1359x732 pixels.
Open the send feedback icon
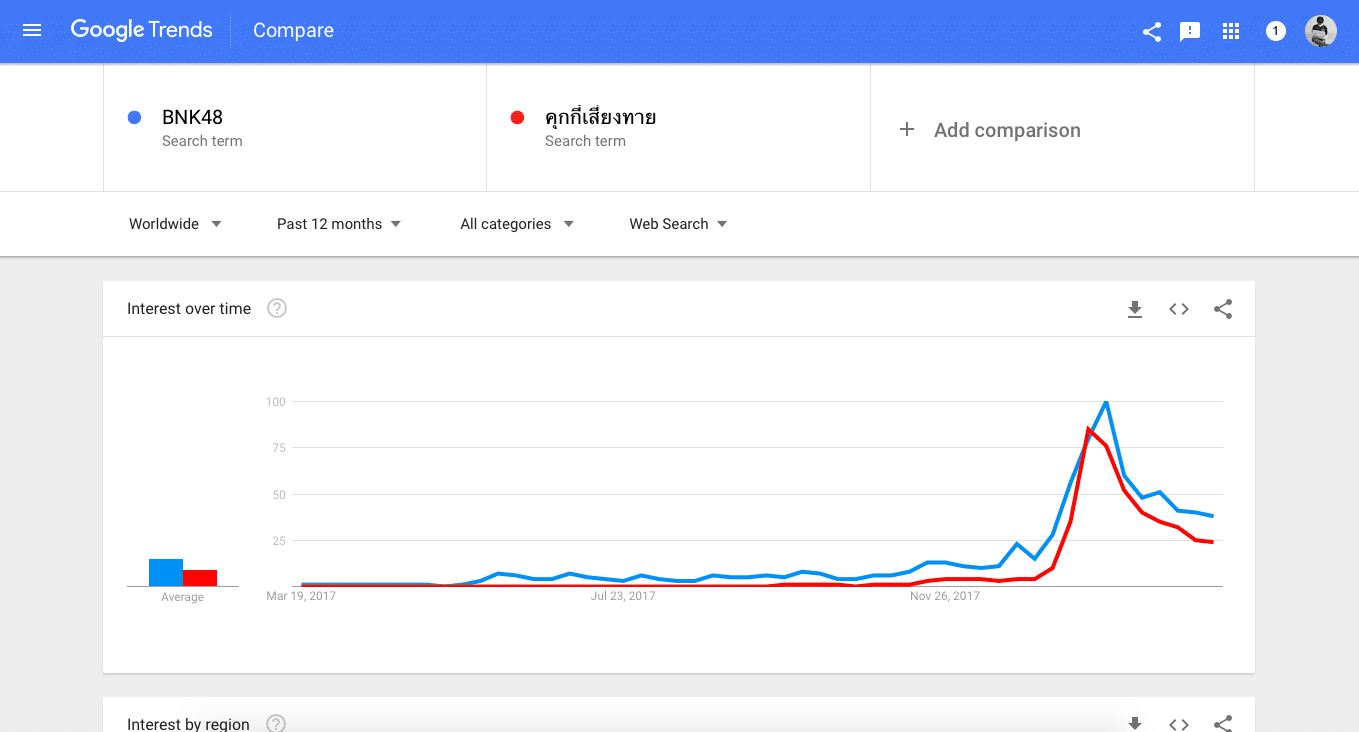tap(1190, 32)
